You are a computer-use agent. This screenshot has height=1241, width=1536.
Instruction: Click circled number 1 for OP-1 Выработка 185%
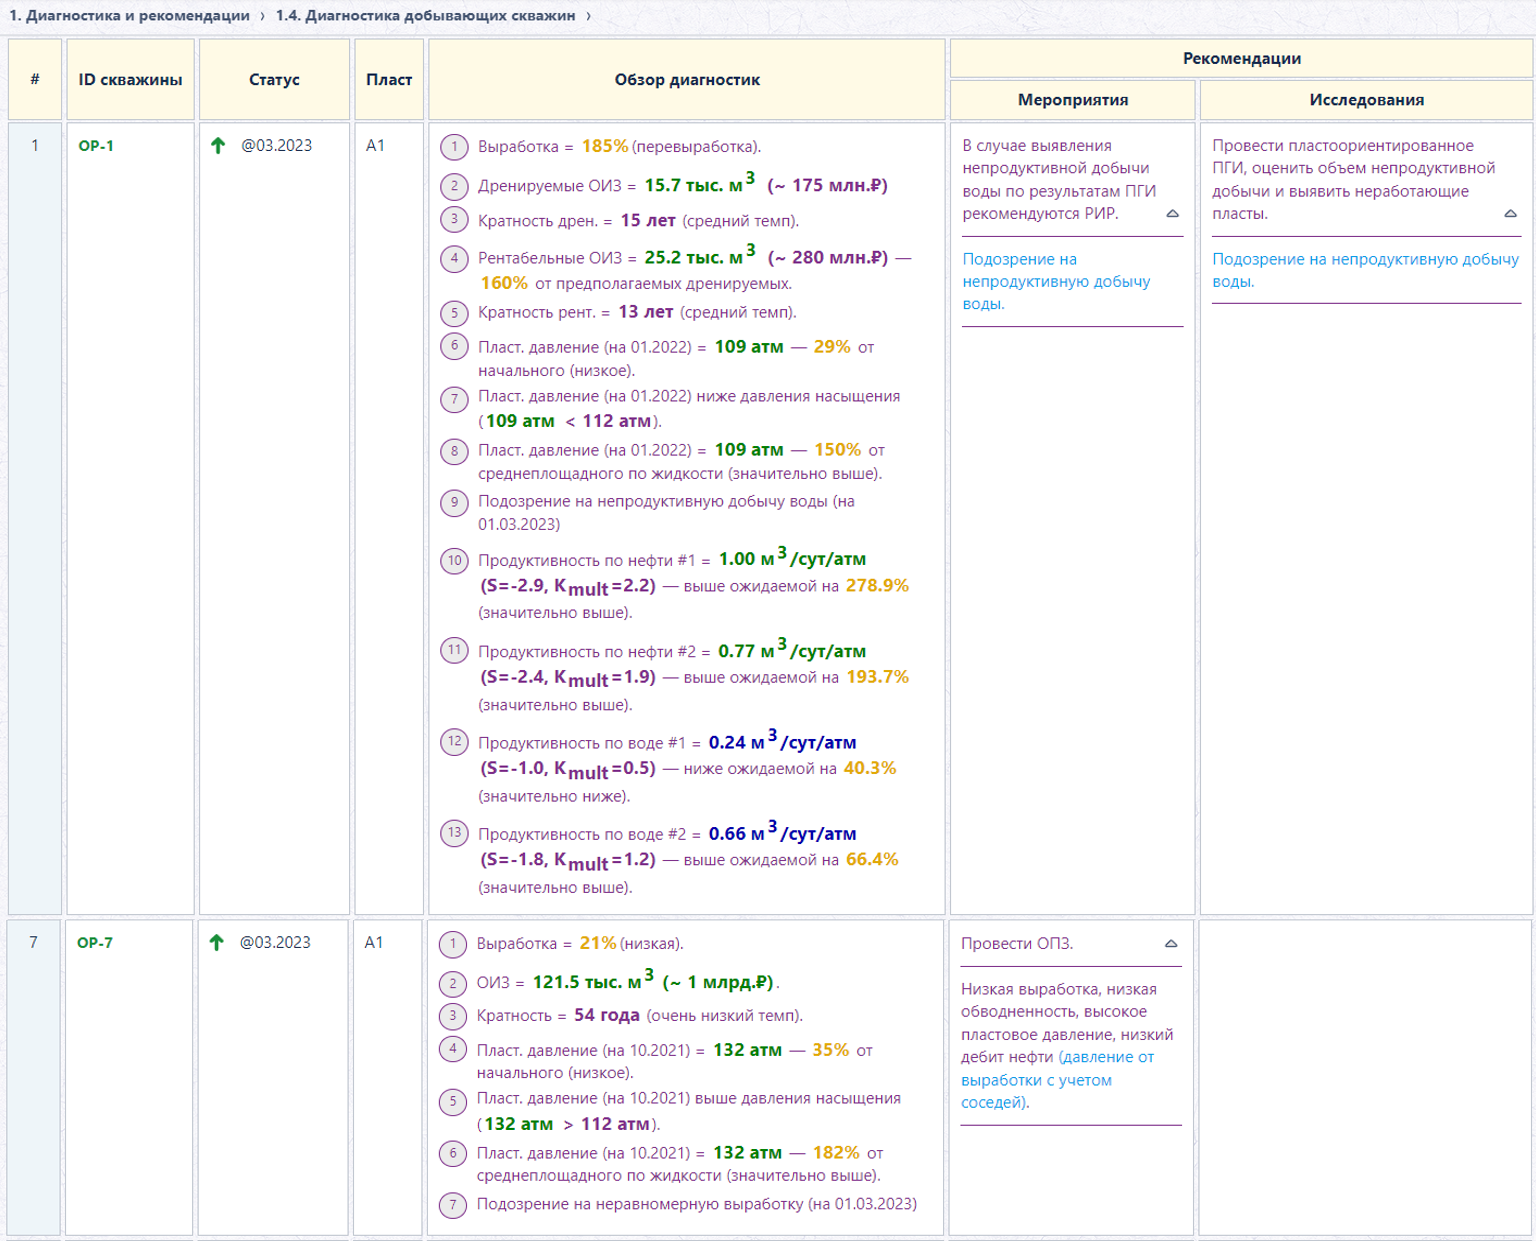(454, 147)
